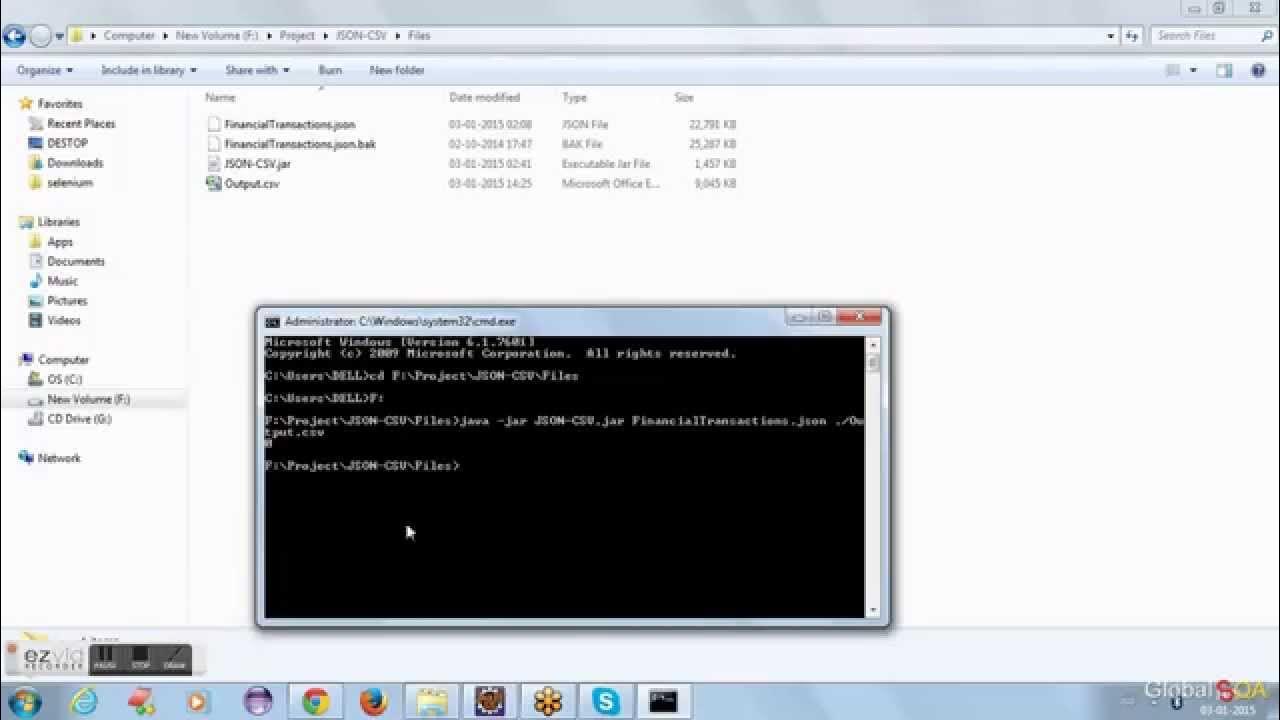Expand the address bar history dropdown arrow
The image size is (1280, 720).
click(1111, 36)
